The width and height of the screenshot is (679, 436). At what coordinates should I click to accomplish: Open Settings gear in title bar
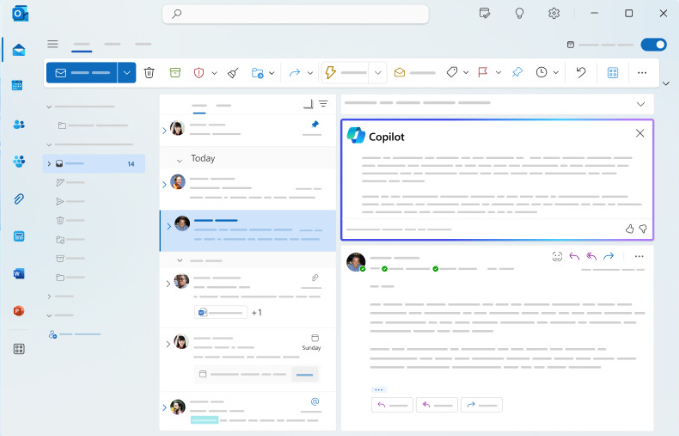(x=554, y=13)
